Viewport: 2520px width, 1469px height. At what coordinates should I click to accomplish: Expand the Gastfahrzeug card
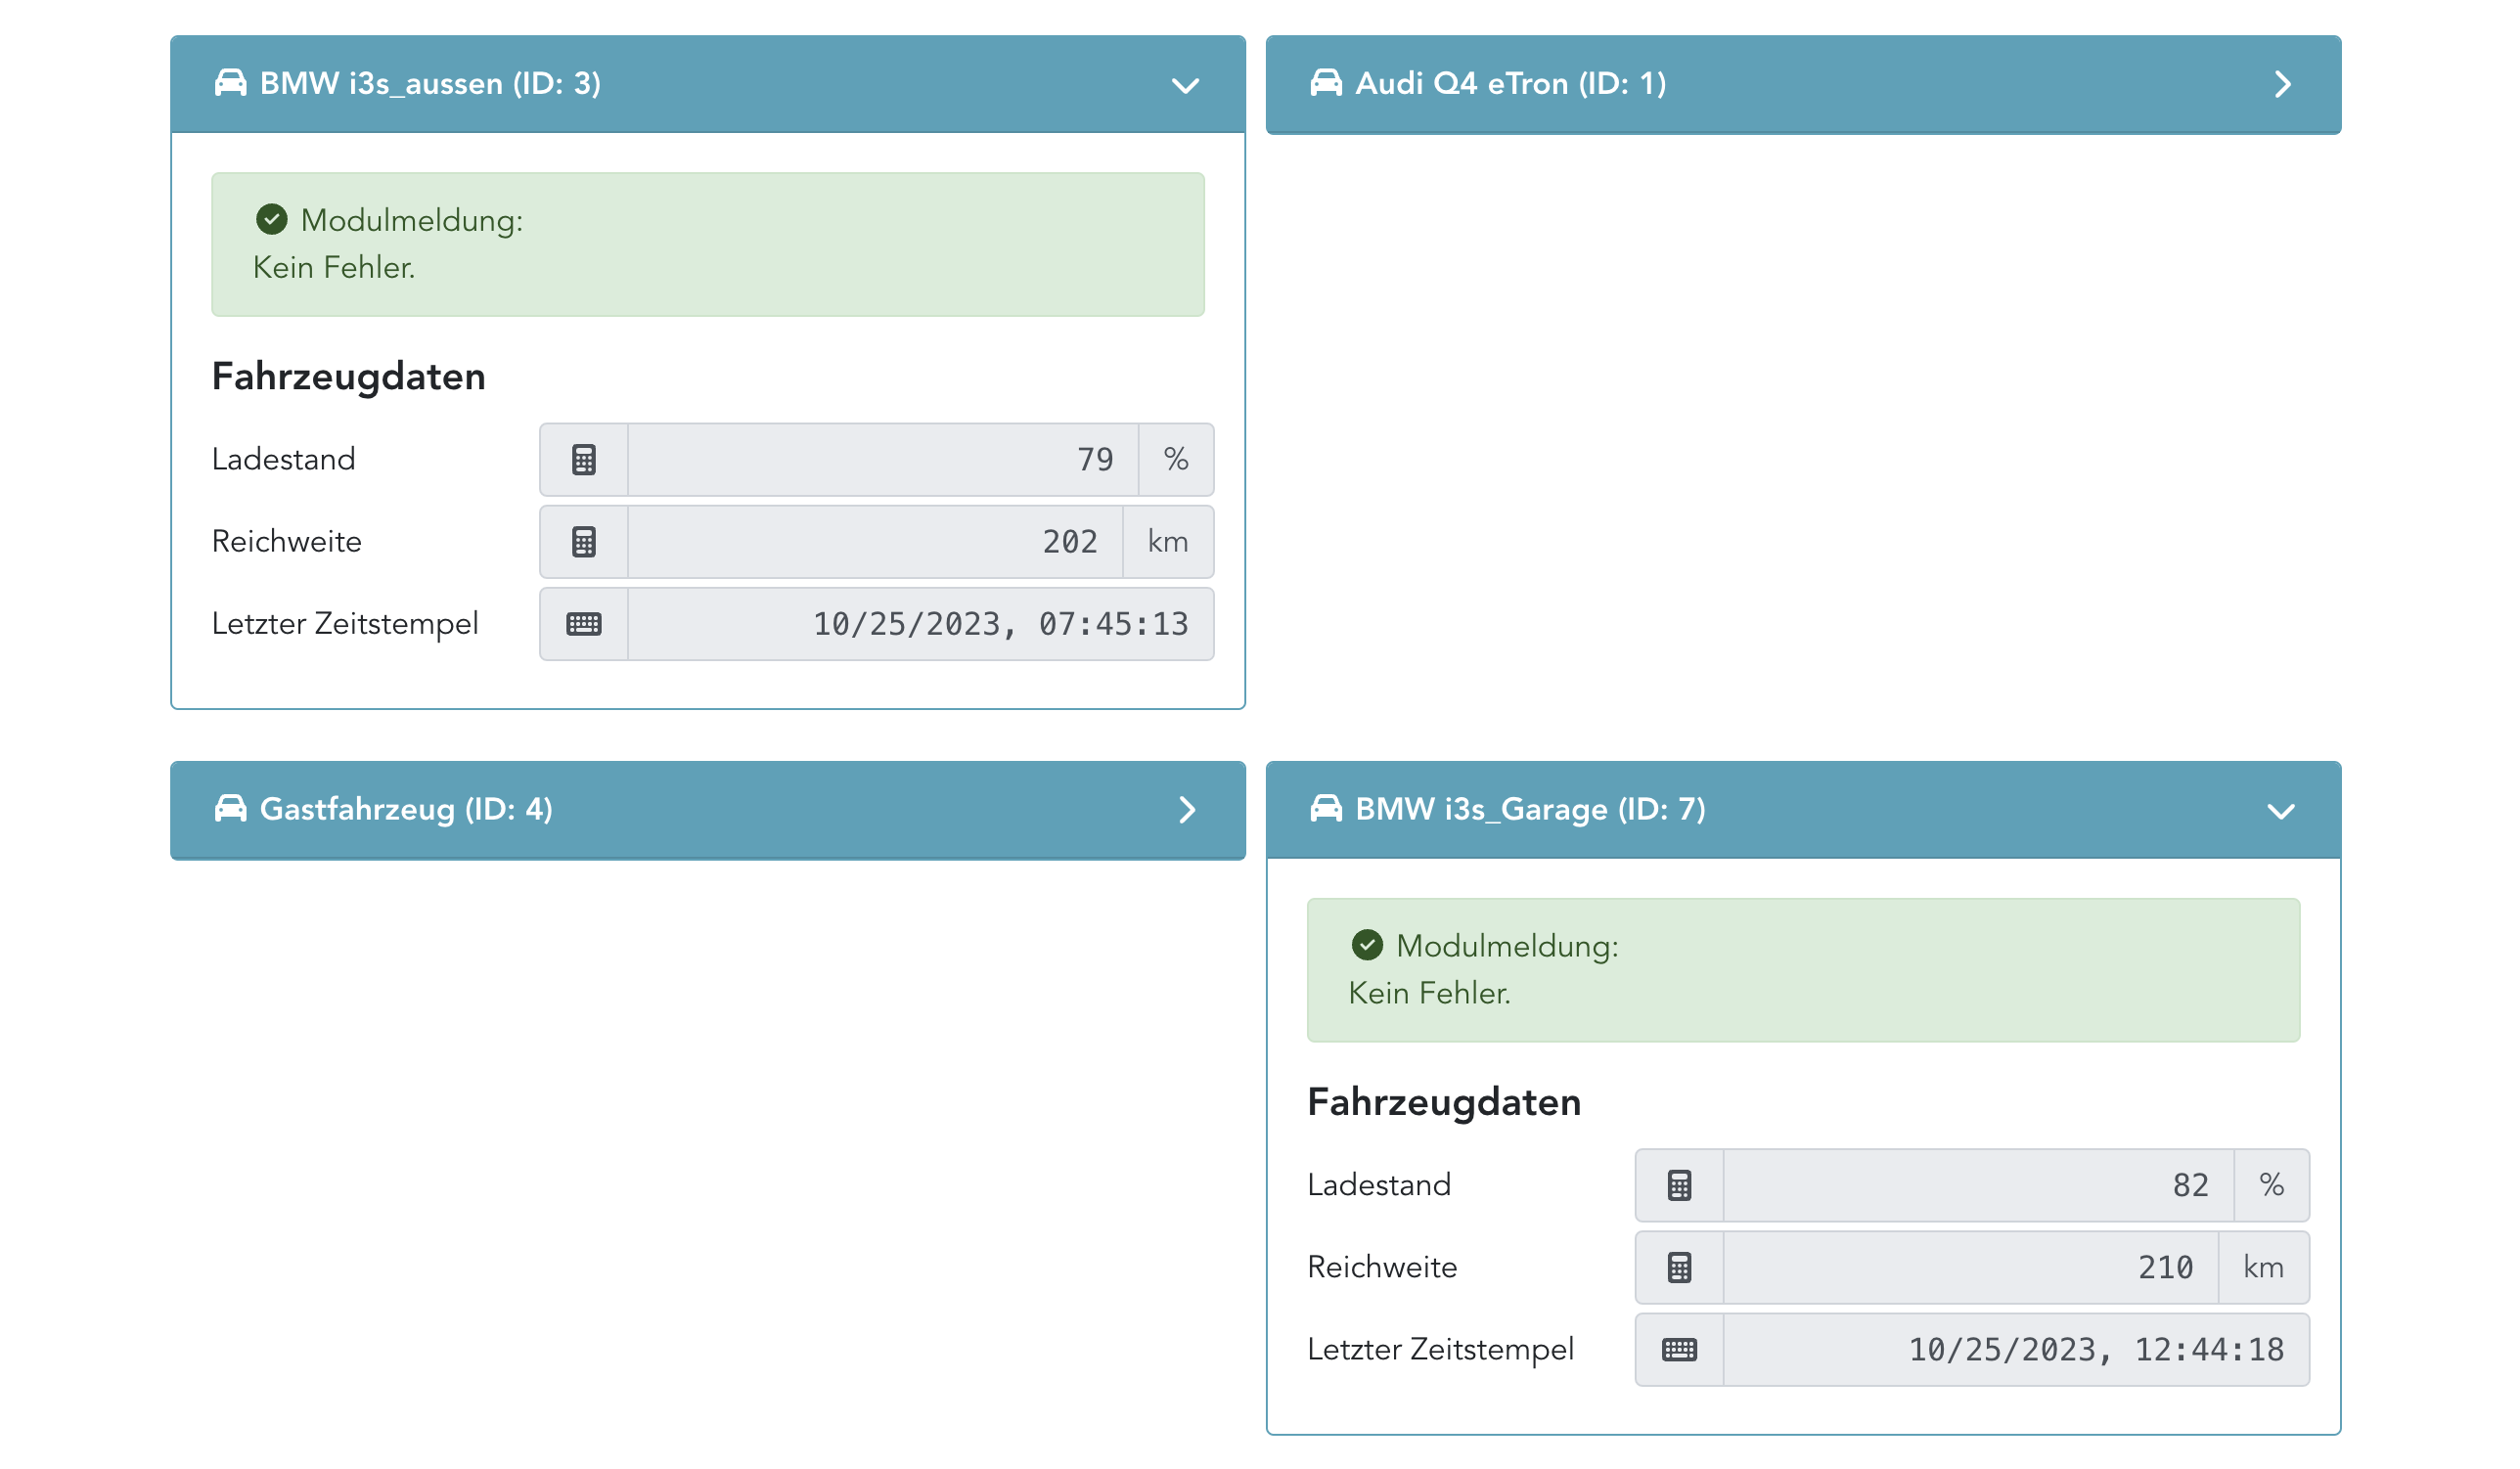click(x=1187, y=810)
